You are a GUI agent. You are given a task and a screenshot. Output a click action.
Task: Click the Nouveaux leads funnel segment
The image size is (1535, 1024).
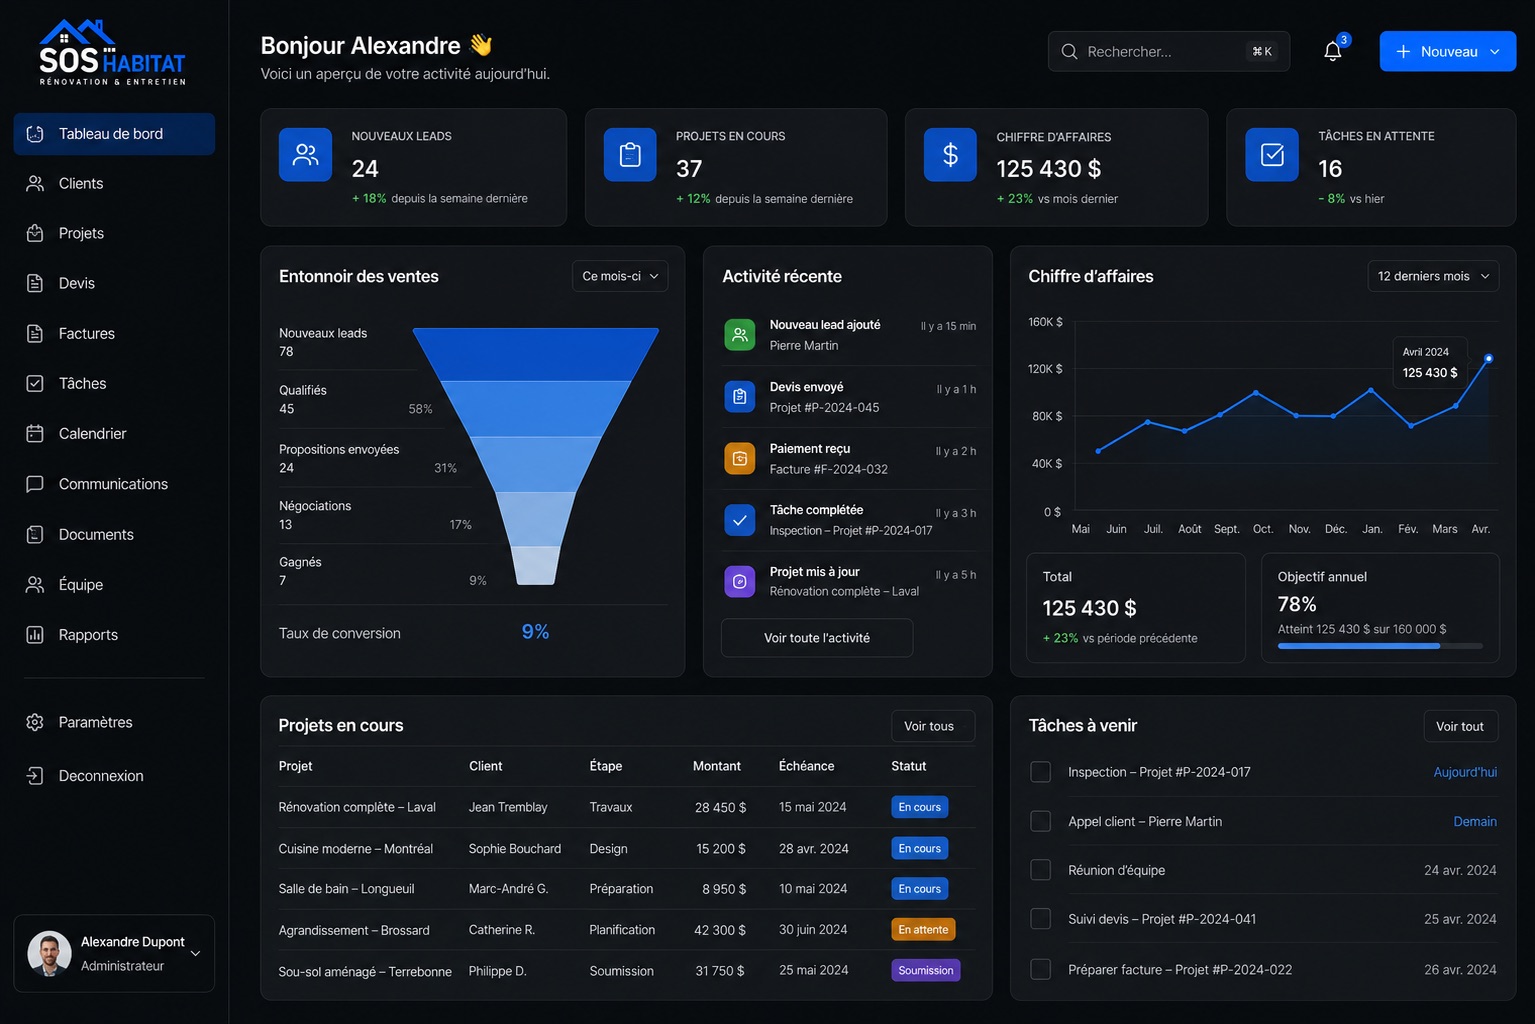[536, 354]
